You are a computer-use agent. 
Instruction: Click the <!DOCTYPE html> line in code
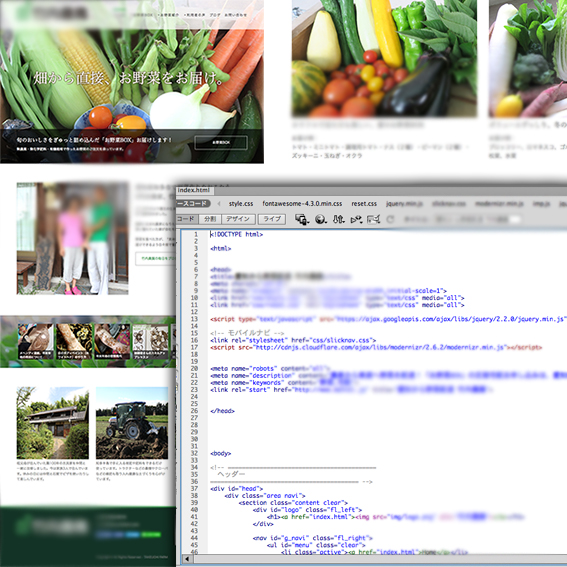click(x=236, y=234)
